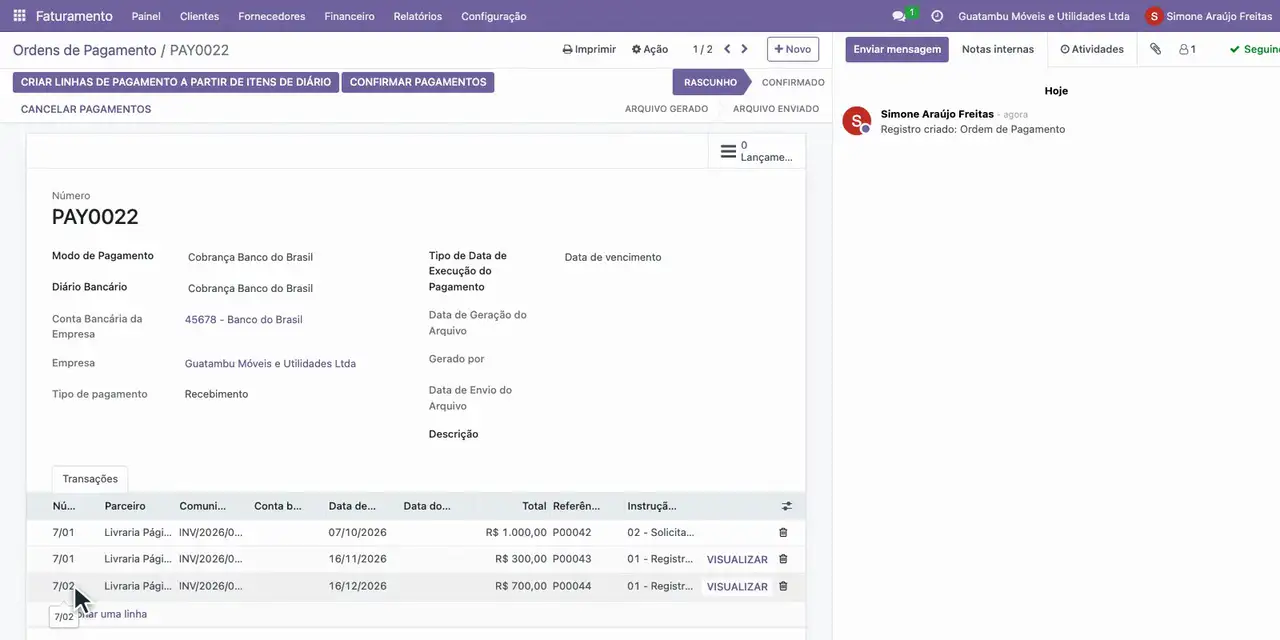Viewport: 1280px width, 640px height.
Task: Click Enviar mensagem button
Action: click(x=897, y=49)
